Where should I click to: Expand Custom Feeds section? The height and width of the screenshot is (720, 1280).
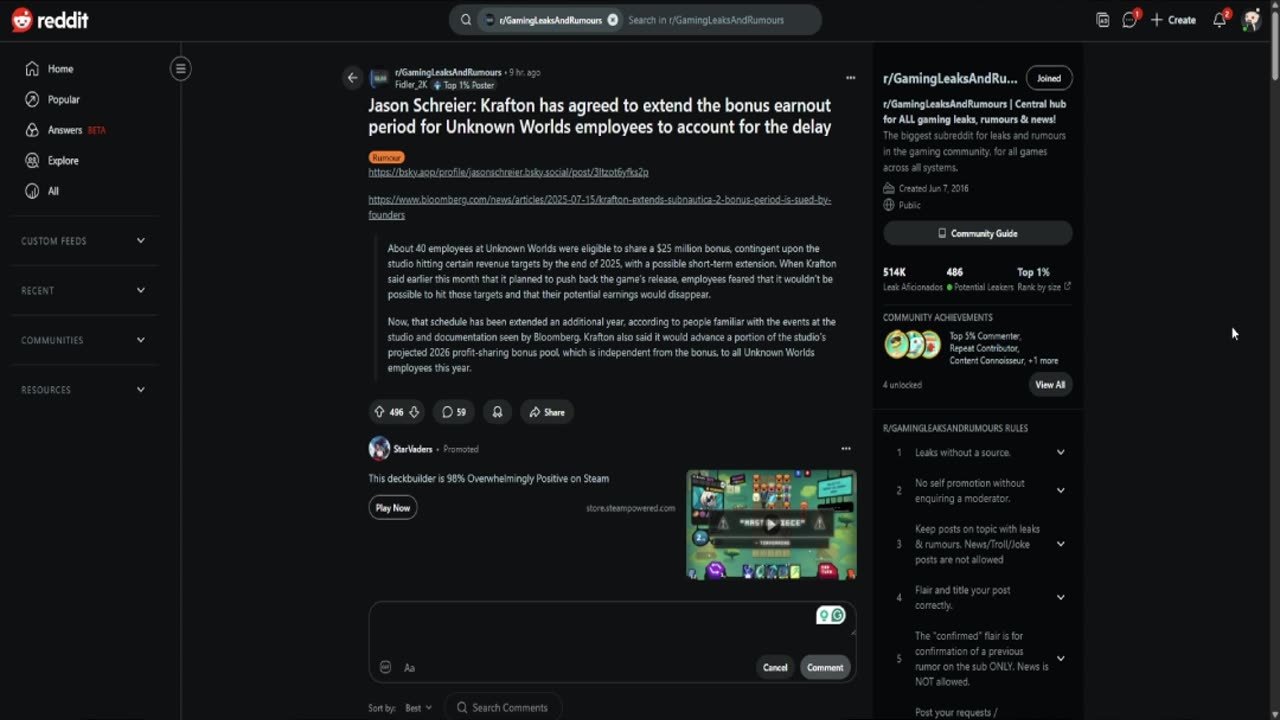pyautogui.click(x=84, y=241)
